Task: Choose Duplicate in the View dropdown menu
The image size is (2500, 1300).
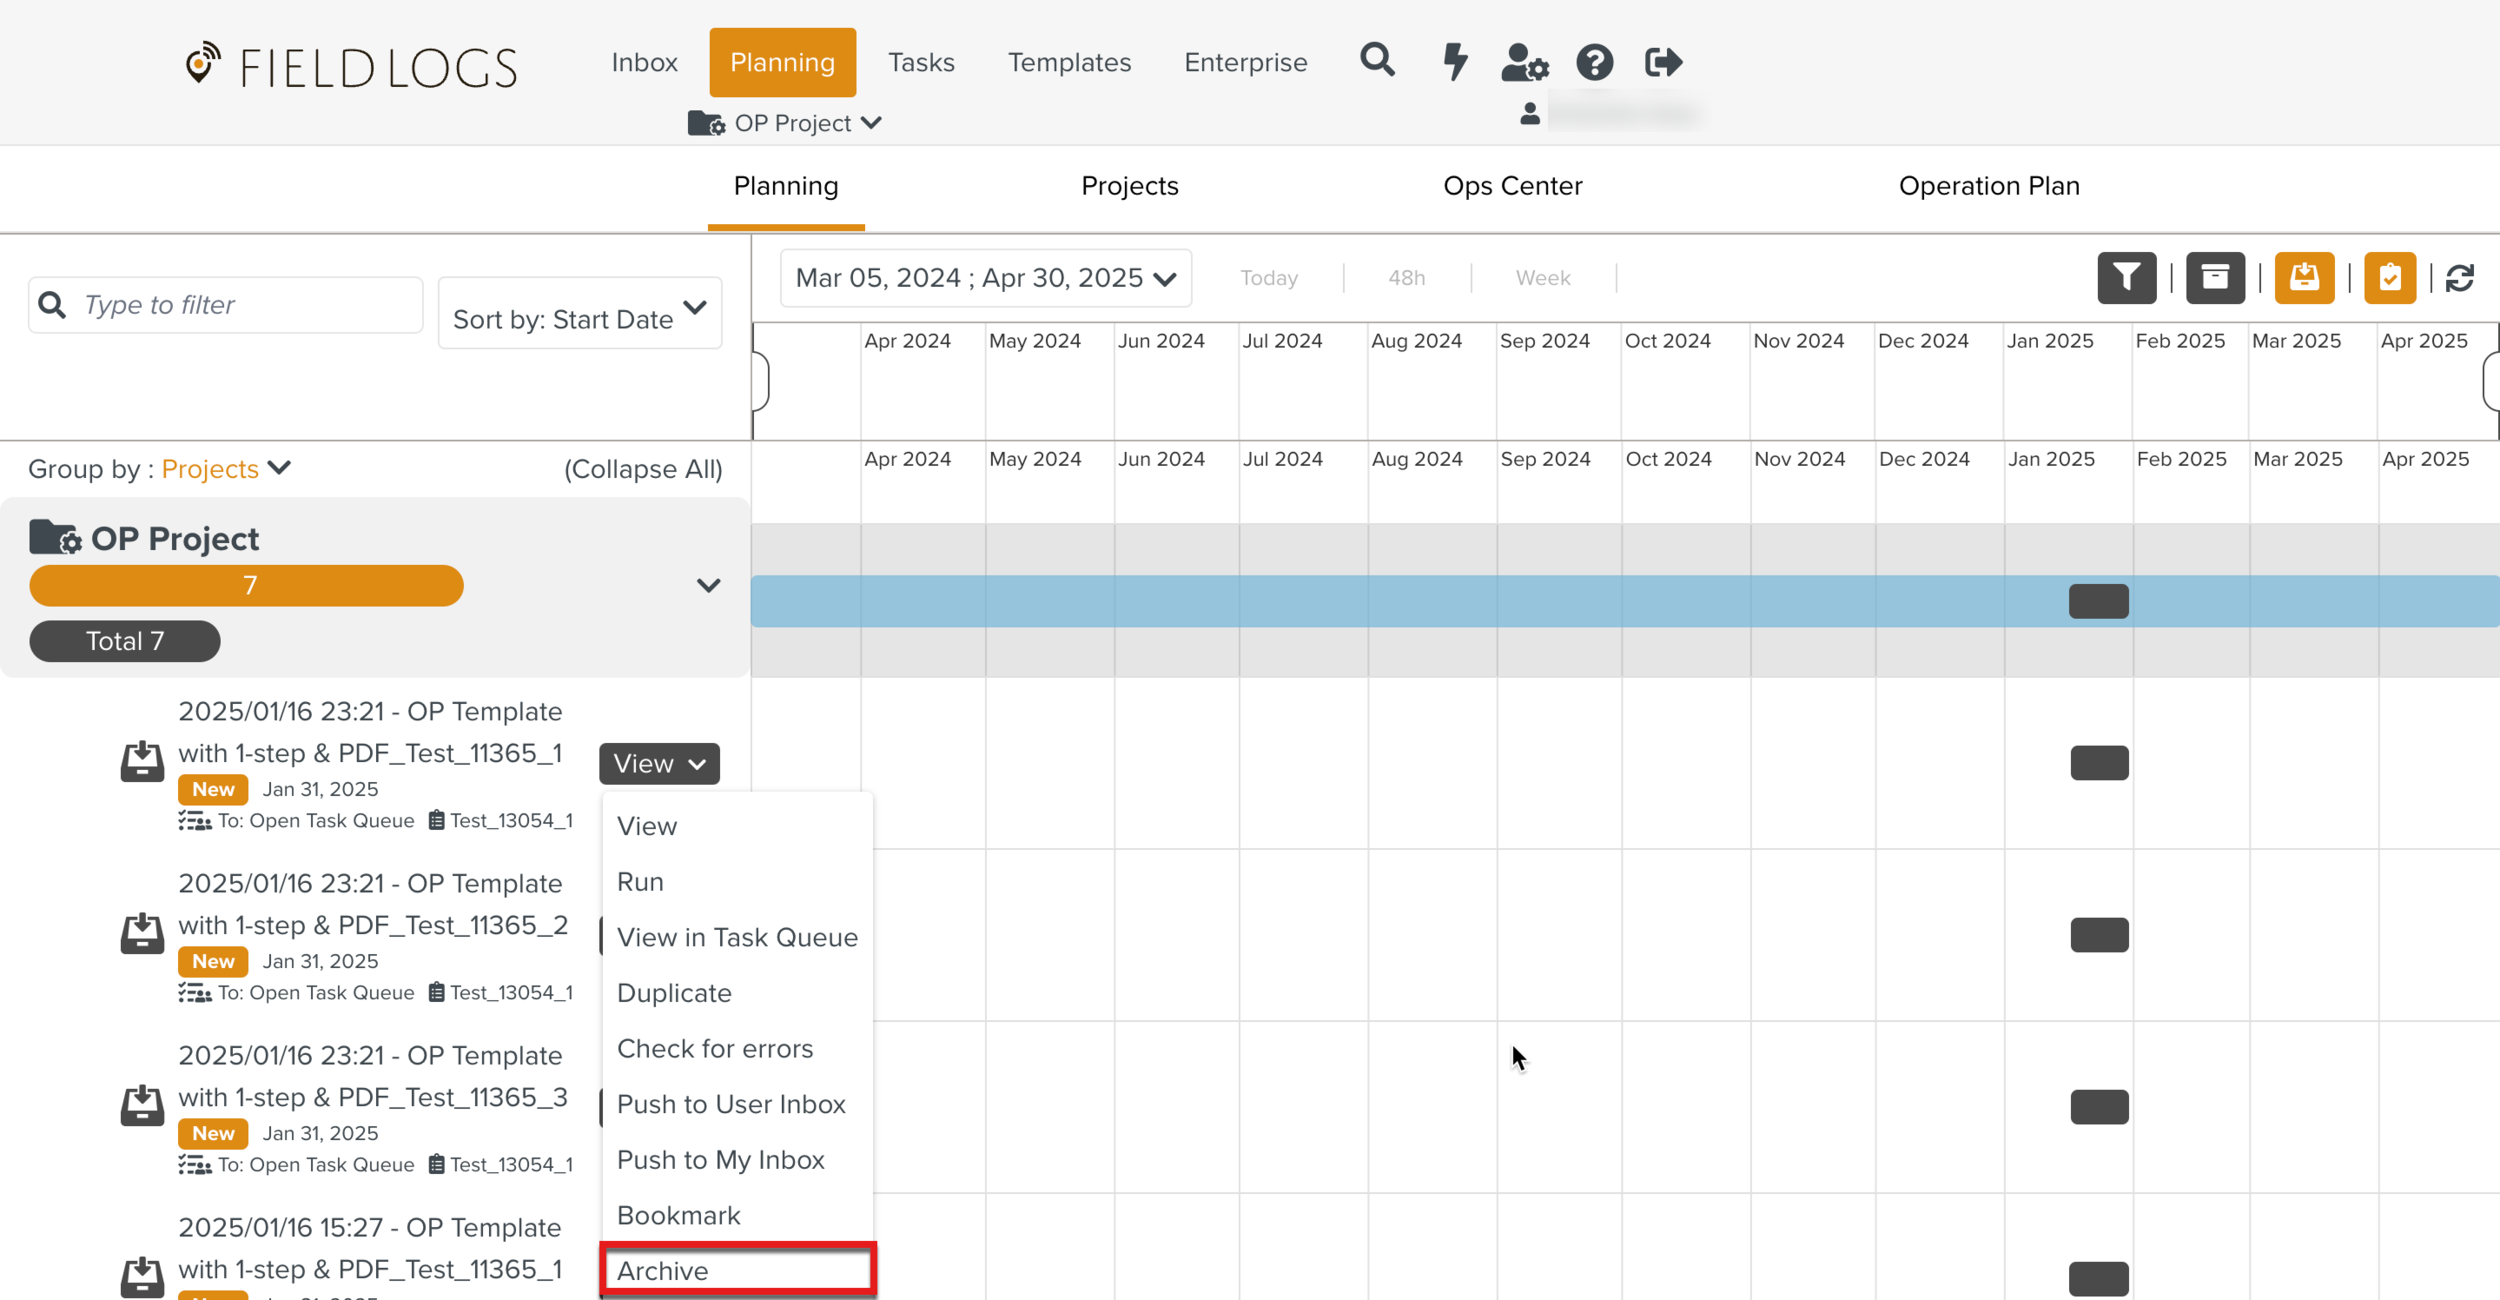Action: coord(674,993)
